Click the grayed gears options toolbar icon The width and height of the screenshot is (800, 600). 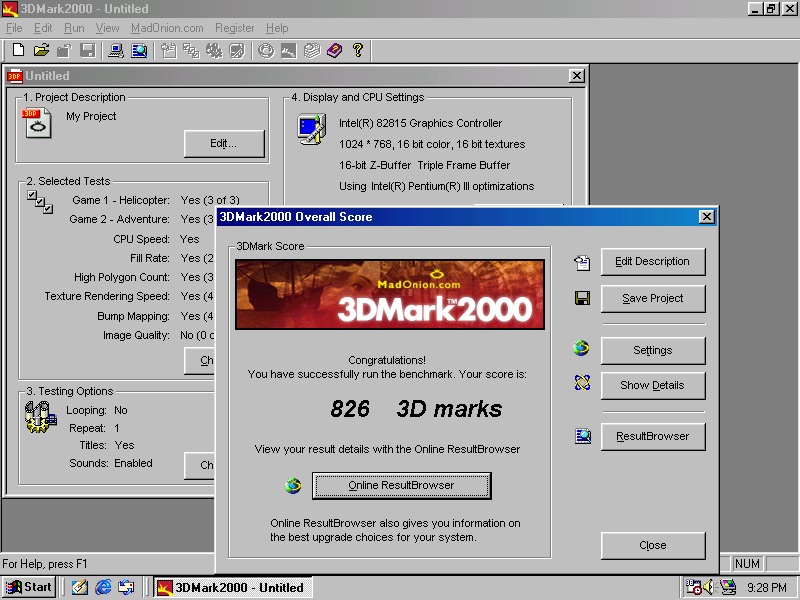[x=214, y=50]
